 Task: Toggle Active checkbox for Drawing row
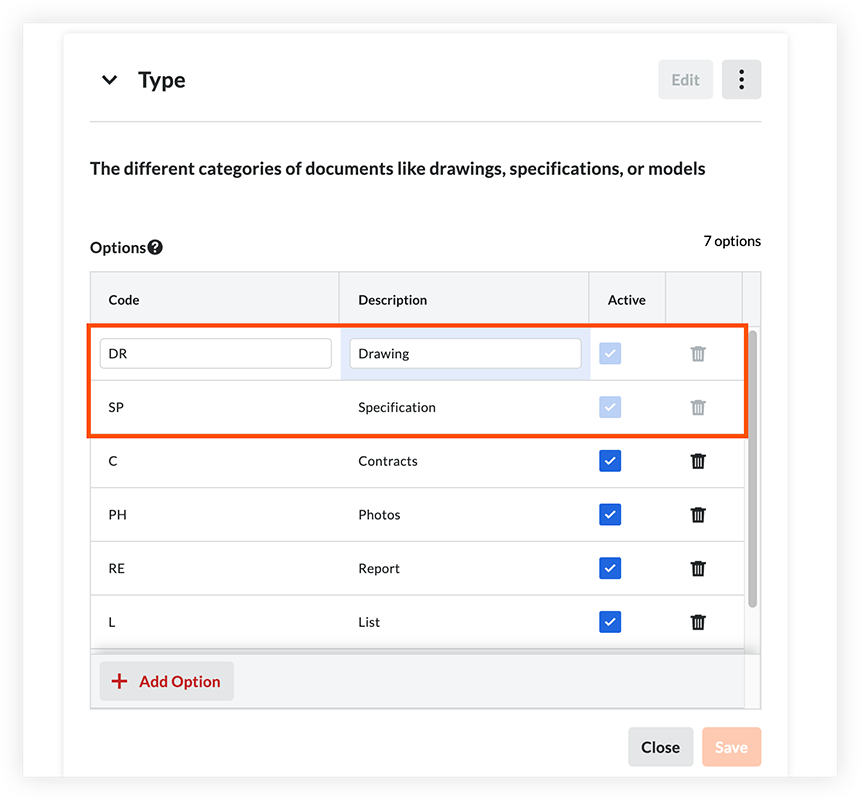click(610, 354)
